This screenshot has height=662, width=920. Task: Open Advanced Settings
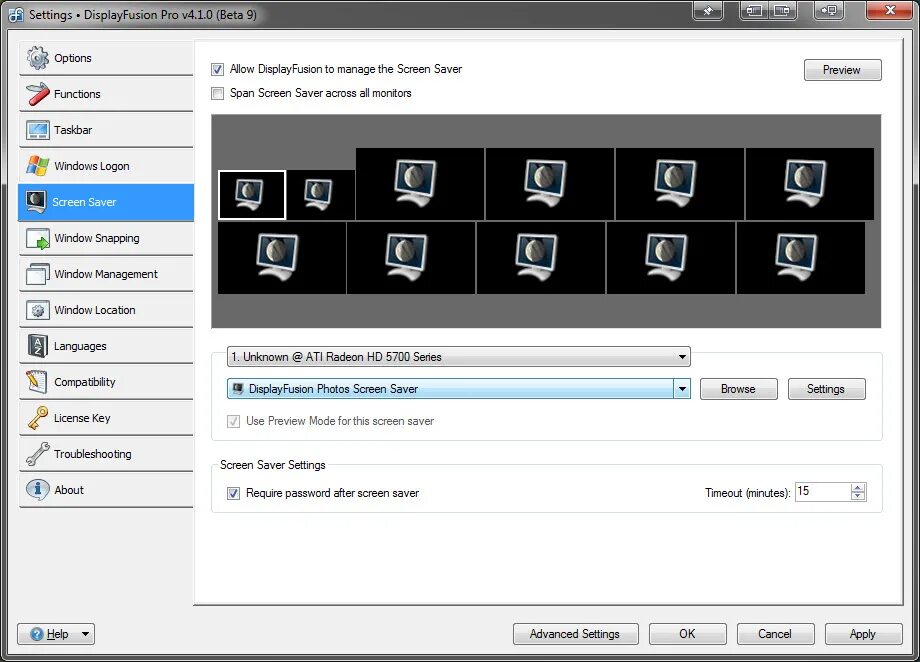click(x=576, y=634)
